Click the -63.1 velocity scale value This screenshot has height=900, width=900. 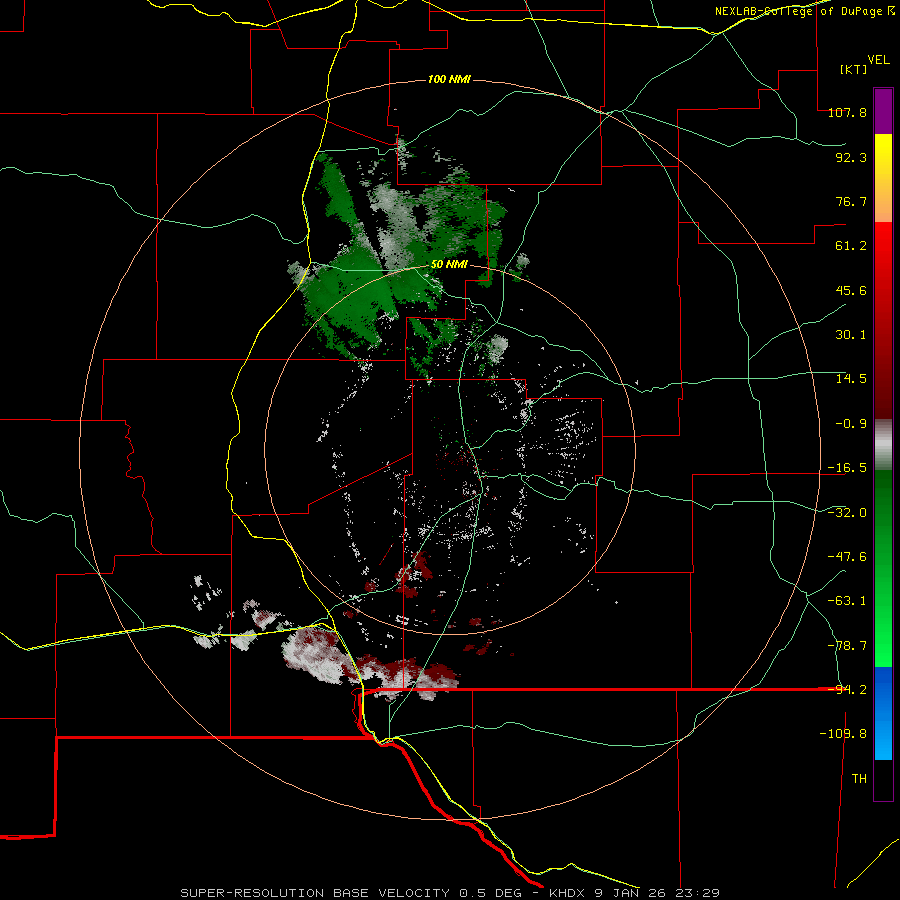pos(847,601)
